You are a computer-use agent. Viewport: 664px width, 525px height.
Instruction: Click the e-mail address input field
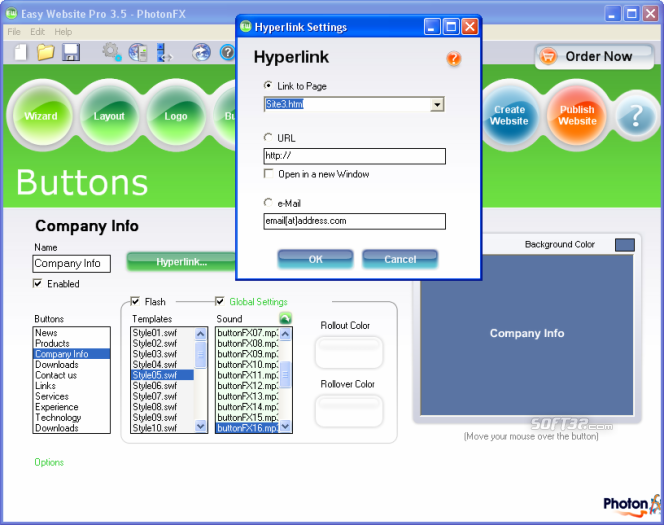[x=354, y=221]
